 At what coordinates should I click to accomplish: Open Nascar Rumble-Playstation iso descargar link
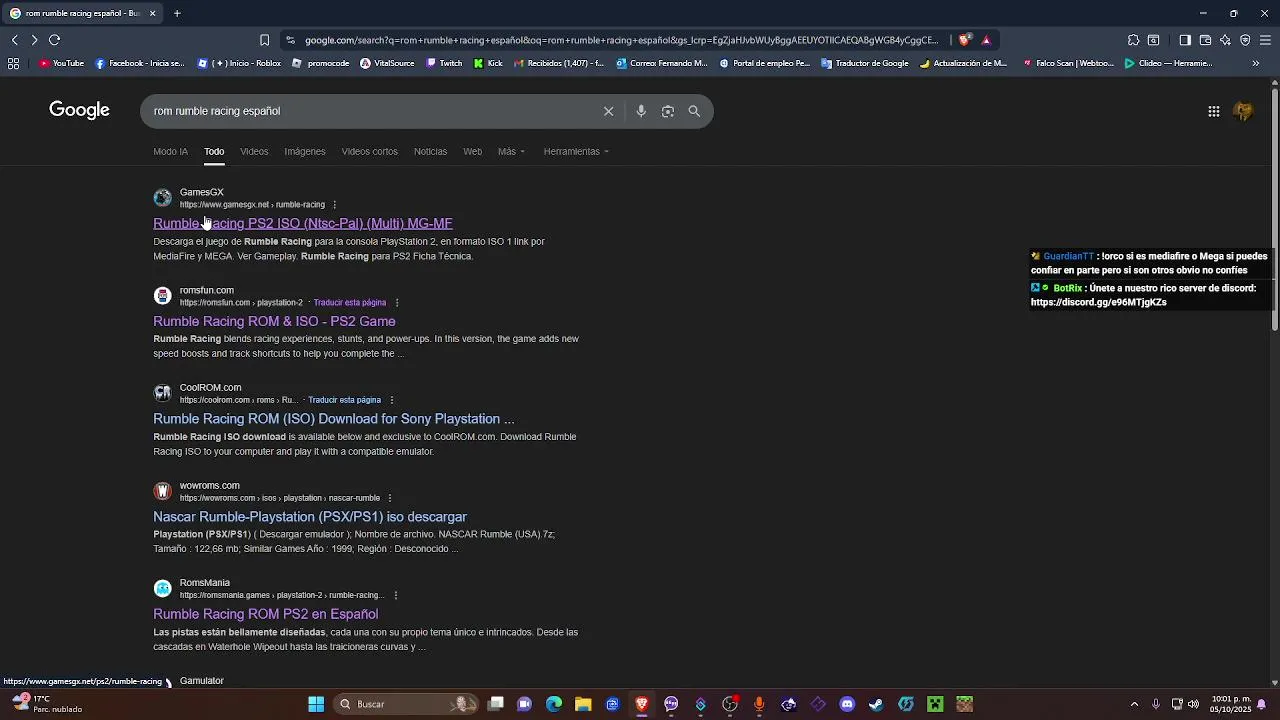pyautogui.click(x=310, y=517)
